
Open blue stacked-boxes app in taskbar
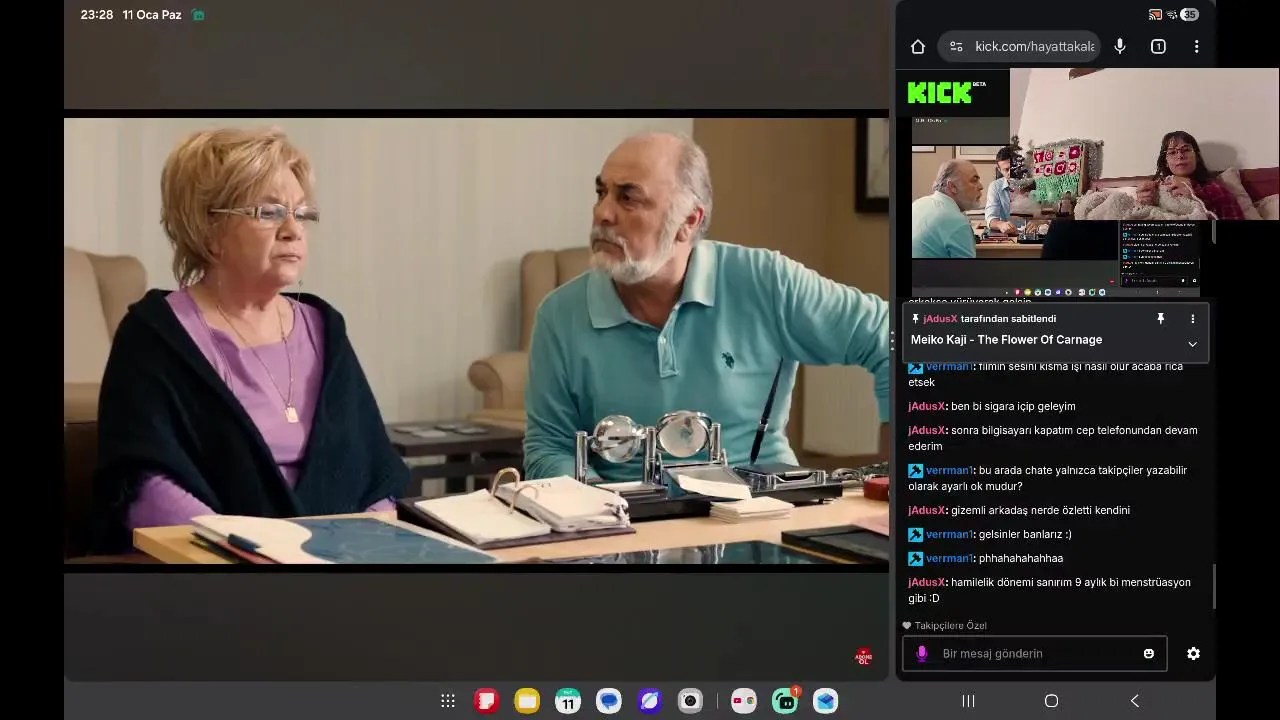(x=825, y=701)
